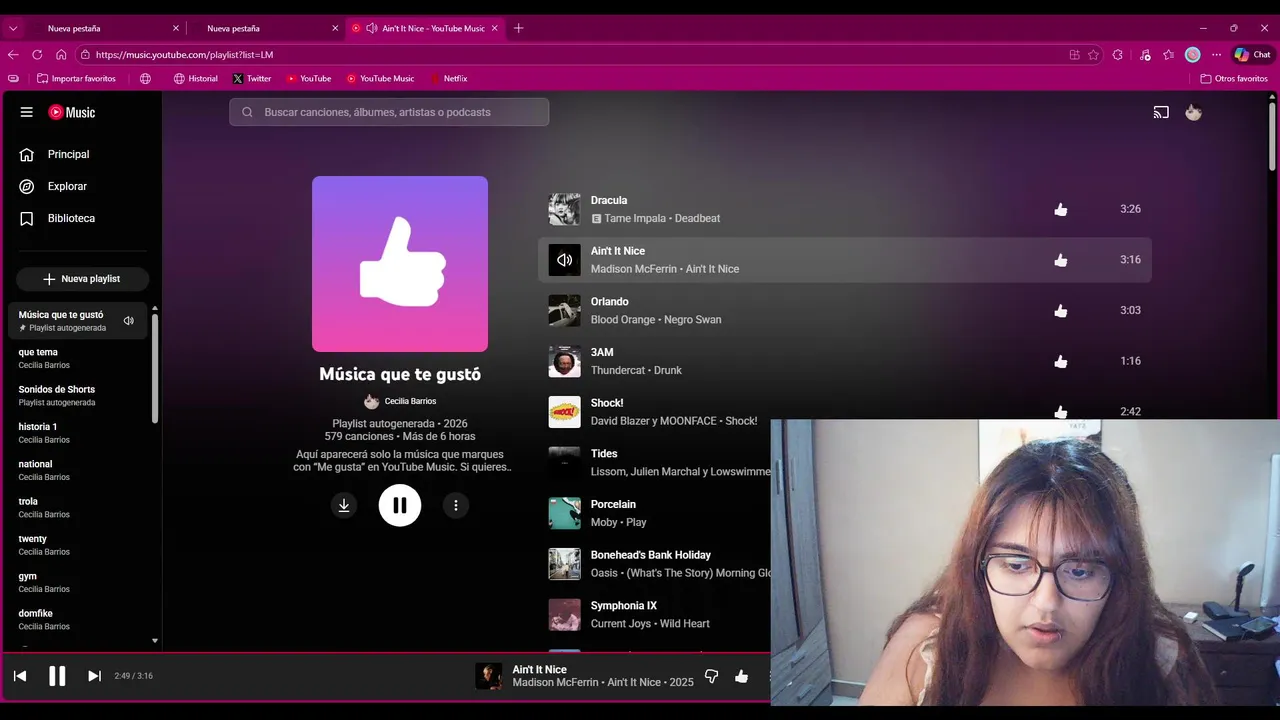Open browser settings three-dot menu

click(1216, 55)
